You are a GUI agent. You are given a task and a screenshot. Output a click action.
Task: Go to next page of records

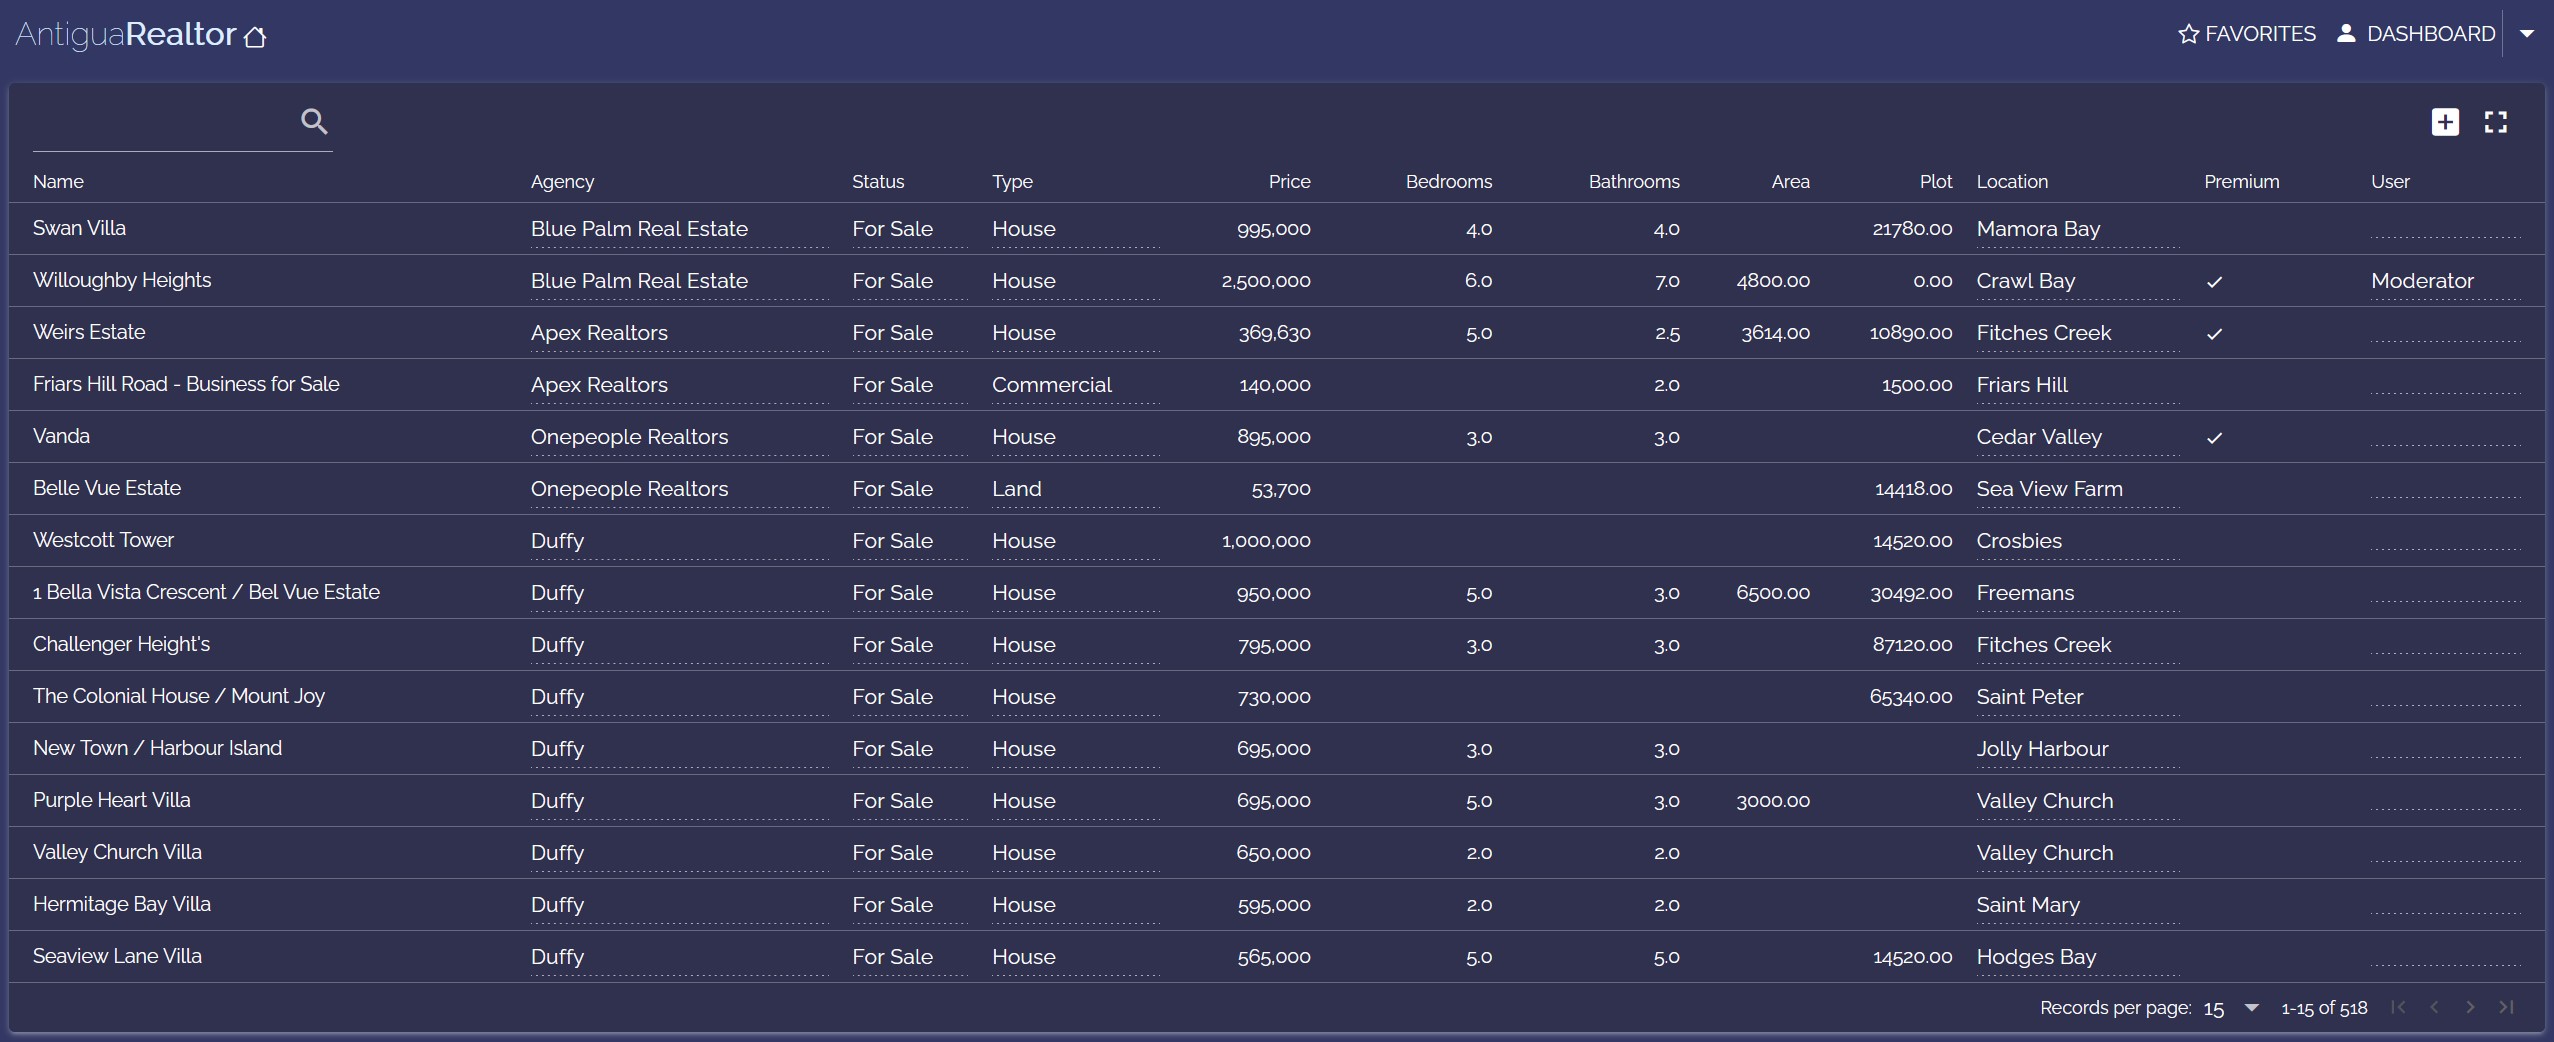(2470, 1007)
